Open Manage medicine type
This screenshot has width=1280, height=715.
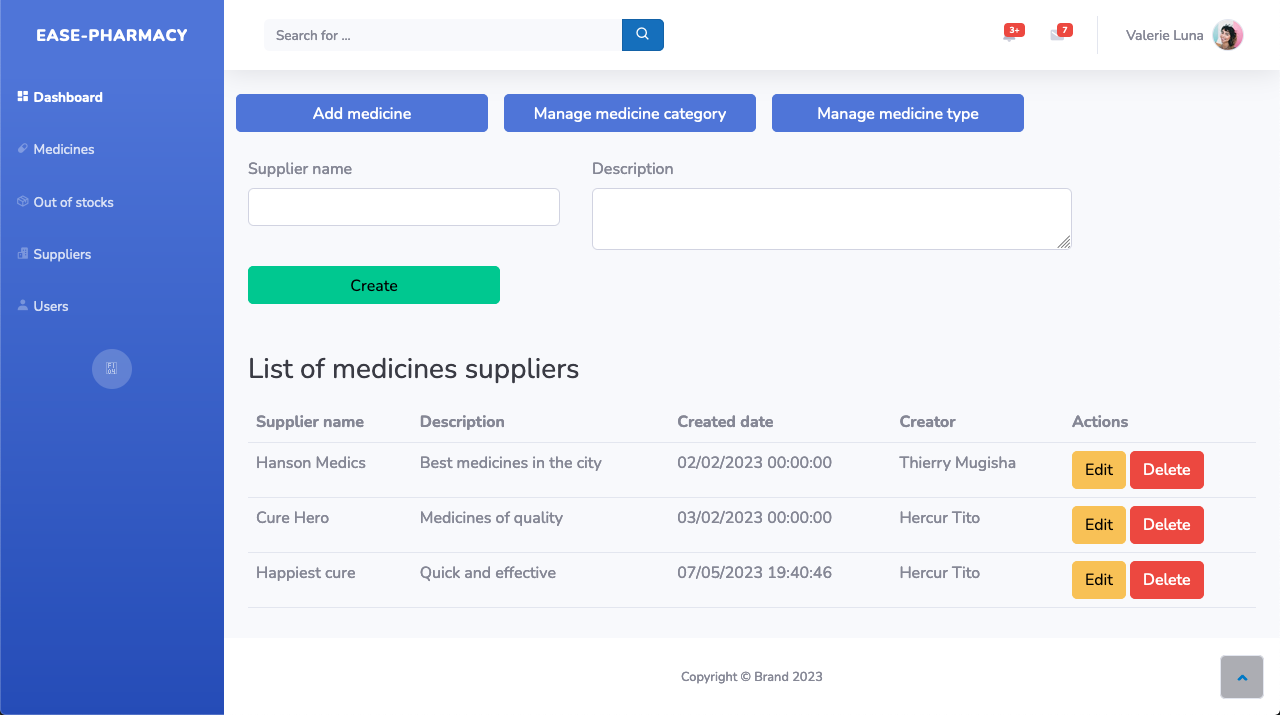(897, 113)
